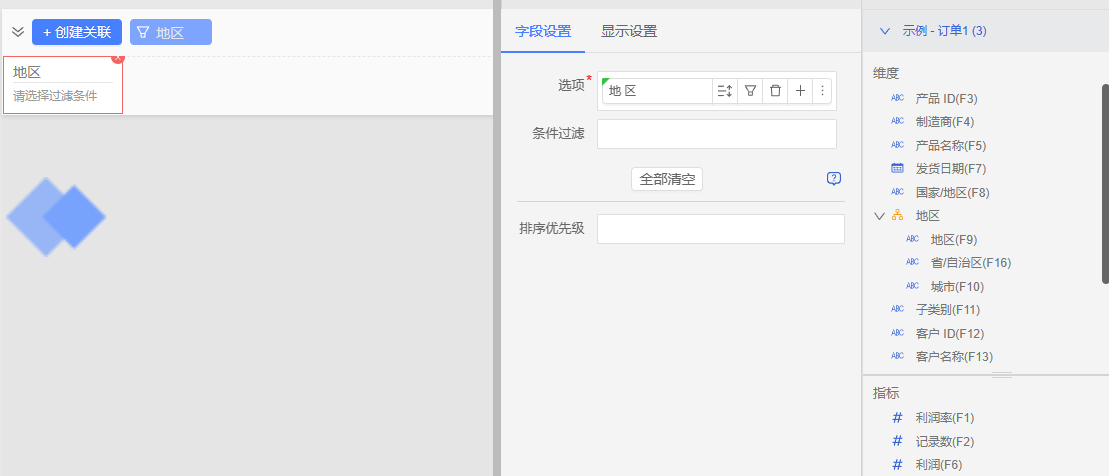Delete the 地区 option with trash icon
This screenshot has width=1109, height=476.
[x=775, y=91]
